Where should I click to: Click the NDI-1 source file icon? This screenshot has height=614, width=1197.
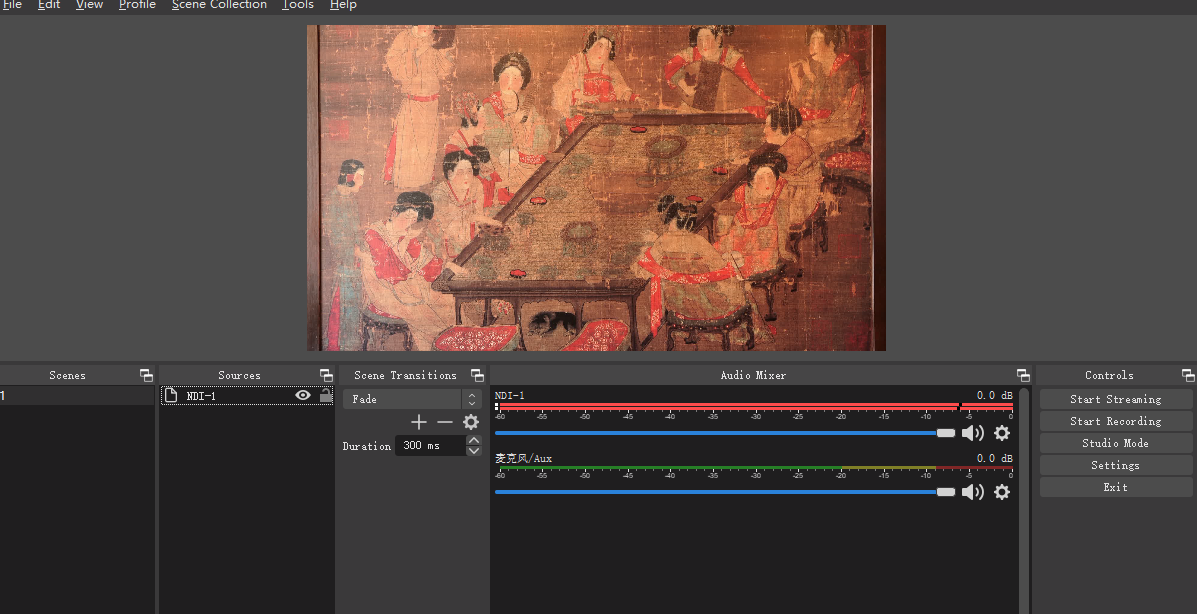coord(171,396)
